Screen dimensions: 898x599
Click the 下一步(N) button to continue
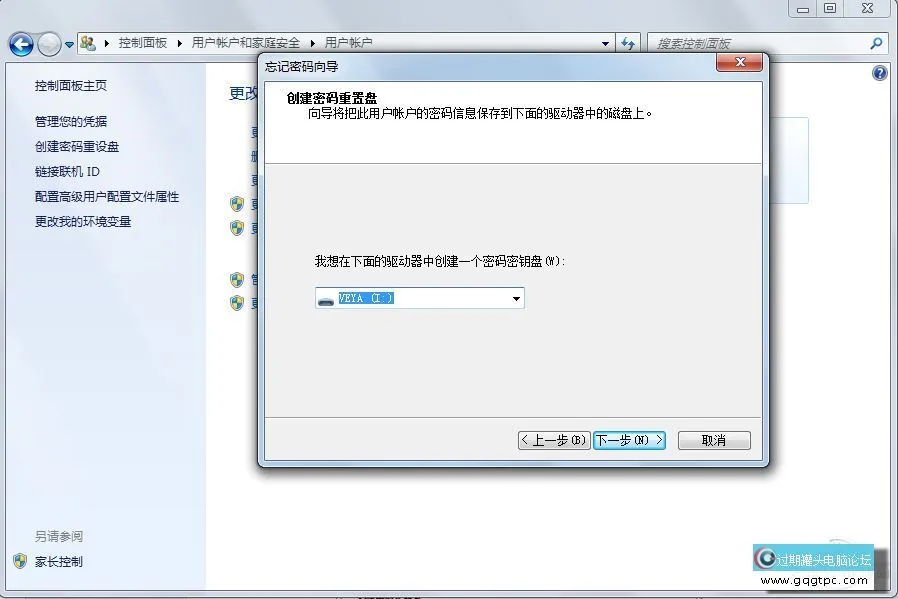coord(629,440)
